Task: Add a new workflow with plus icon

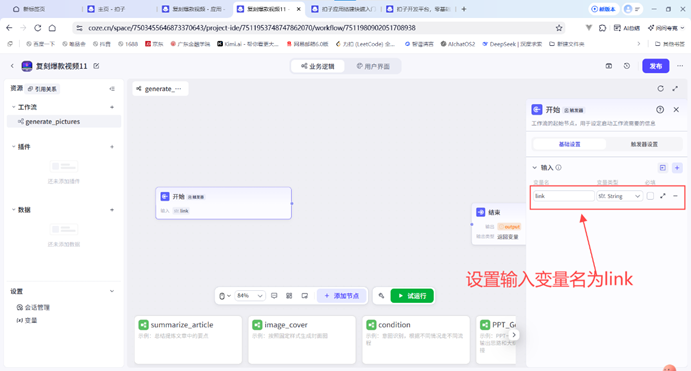Action: 112,107
